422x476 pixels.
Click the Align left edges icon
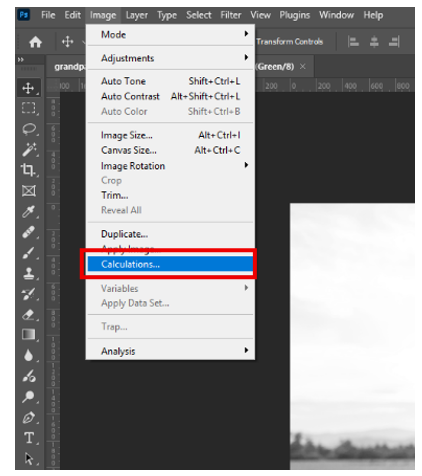[x=353, y=42]
